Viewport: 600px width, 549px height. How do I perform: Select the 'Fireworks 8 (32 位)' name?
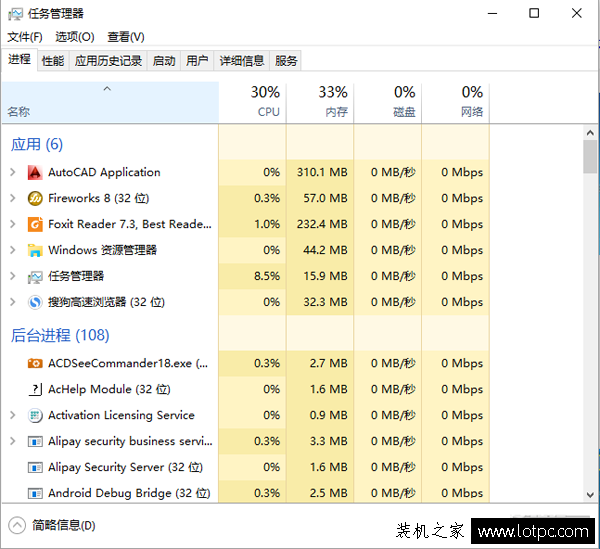coord(99,198)
